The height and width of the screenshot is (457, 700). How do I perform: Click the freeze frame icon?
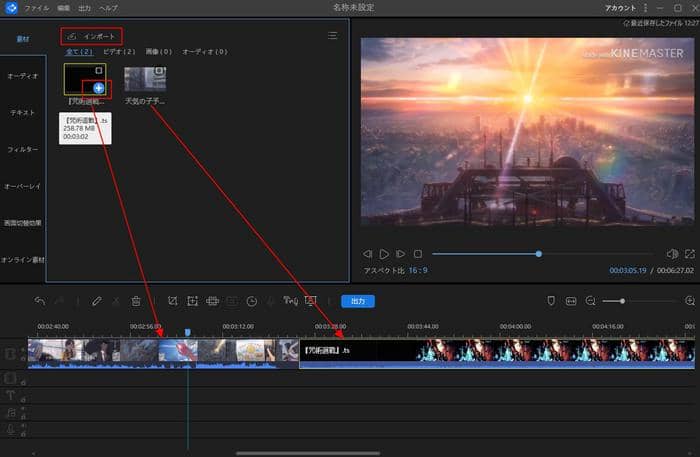pyautogui.click(x=232, y=301)
